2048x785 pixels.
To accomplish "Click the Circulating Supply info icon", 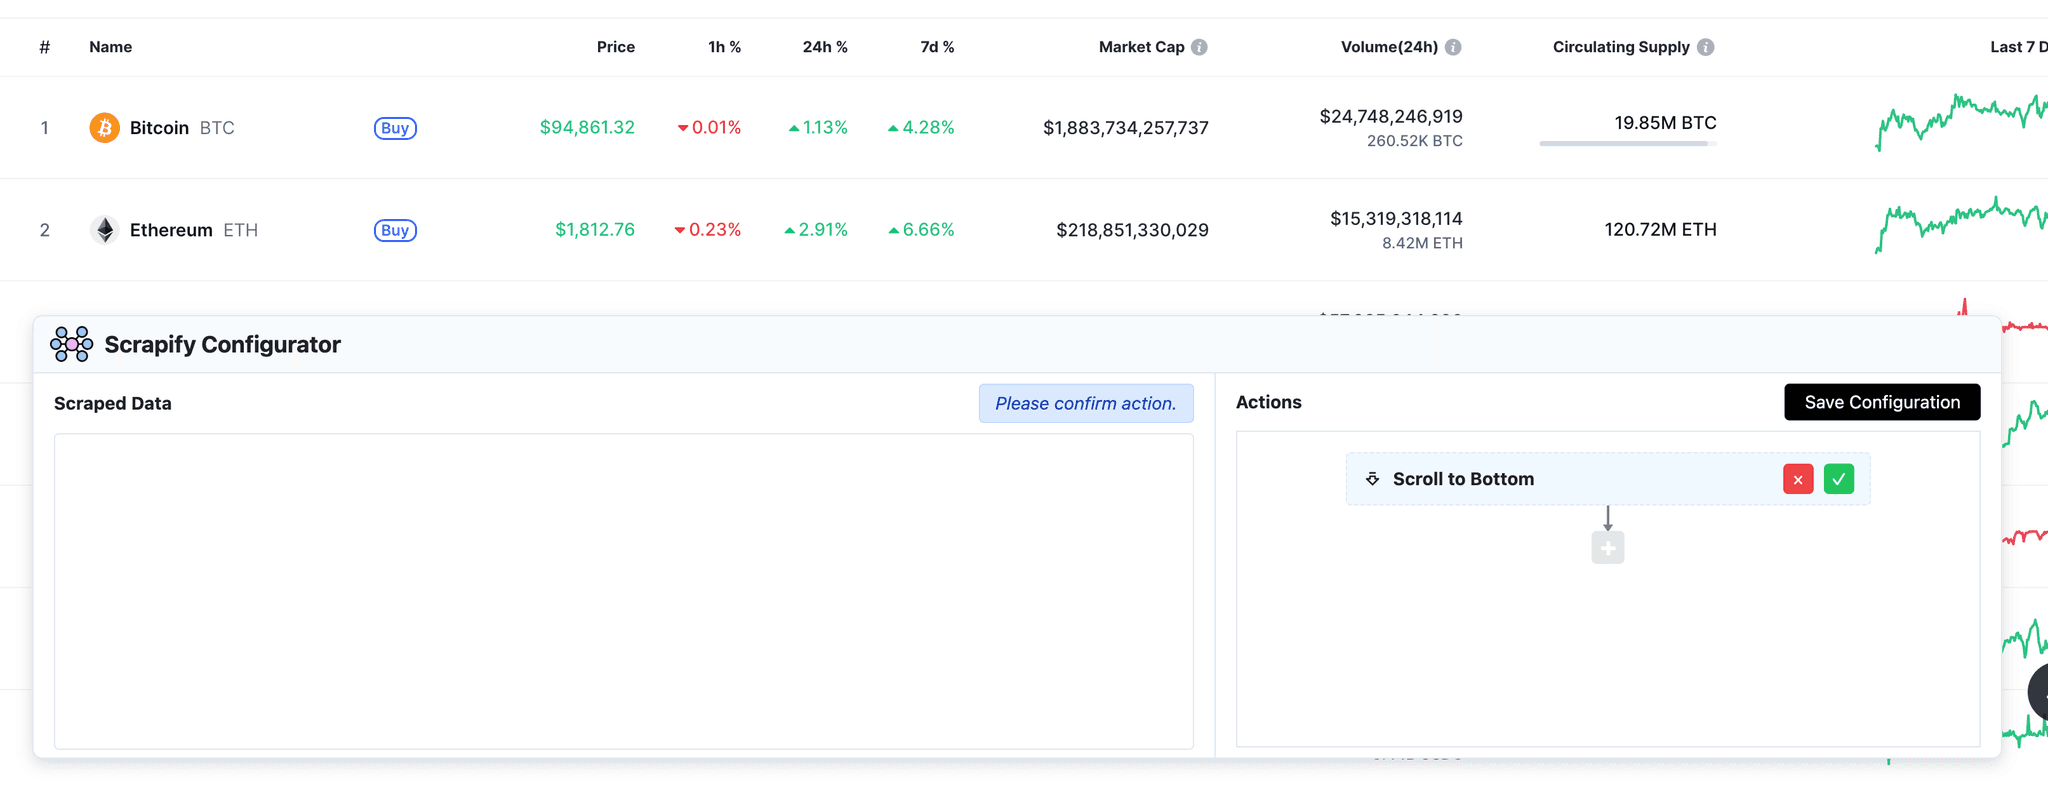I will pyautogui.click(x=1706, y=47).
